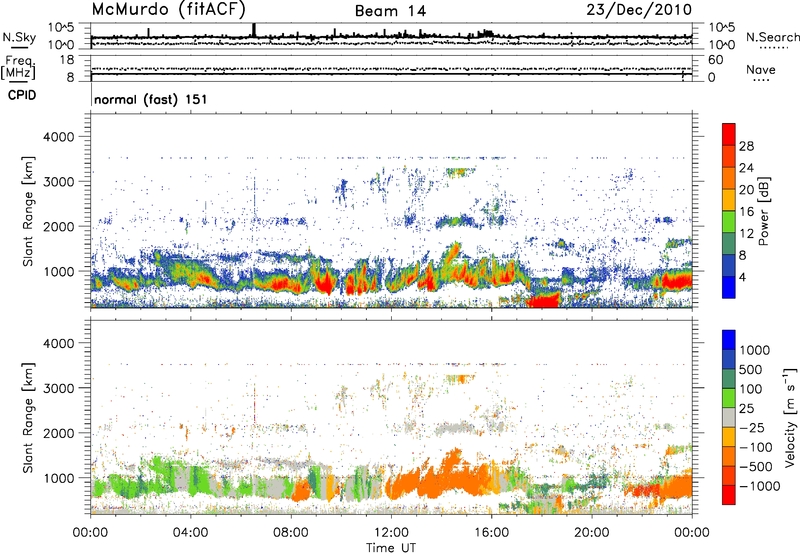Viewport: 800px width, 554px height.
Task: Click the "4000" tick on the power panel
Action: [58, 137]
